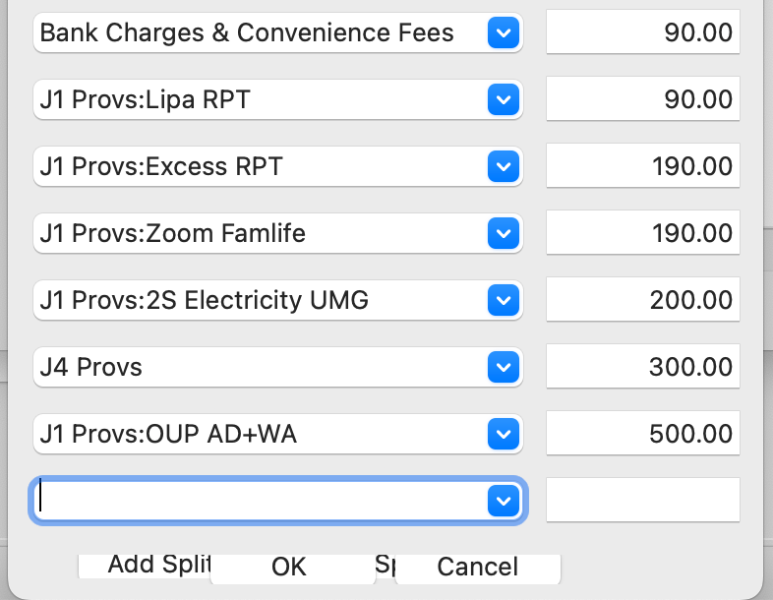Select the 90.00 amount field for Lipa RPT
The height and width of the screenshot is (600, 773).
point(643,99)
